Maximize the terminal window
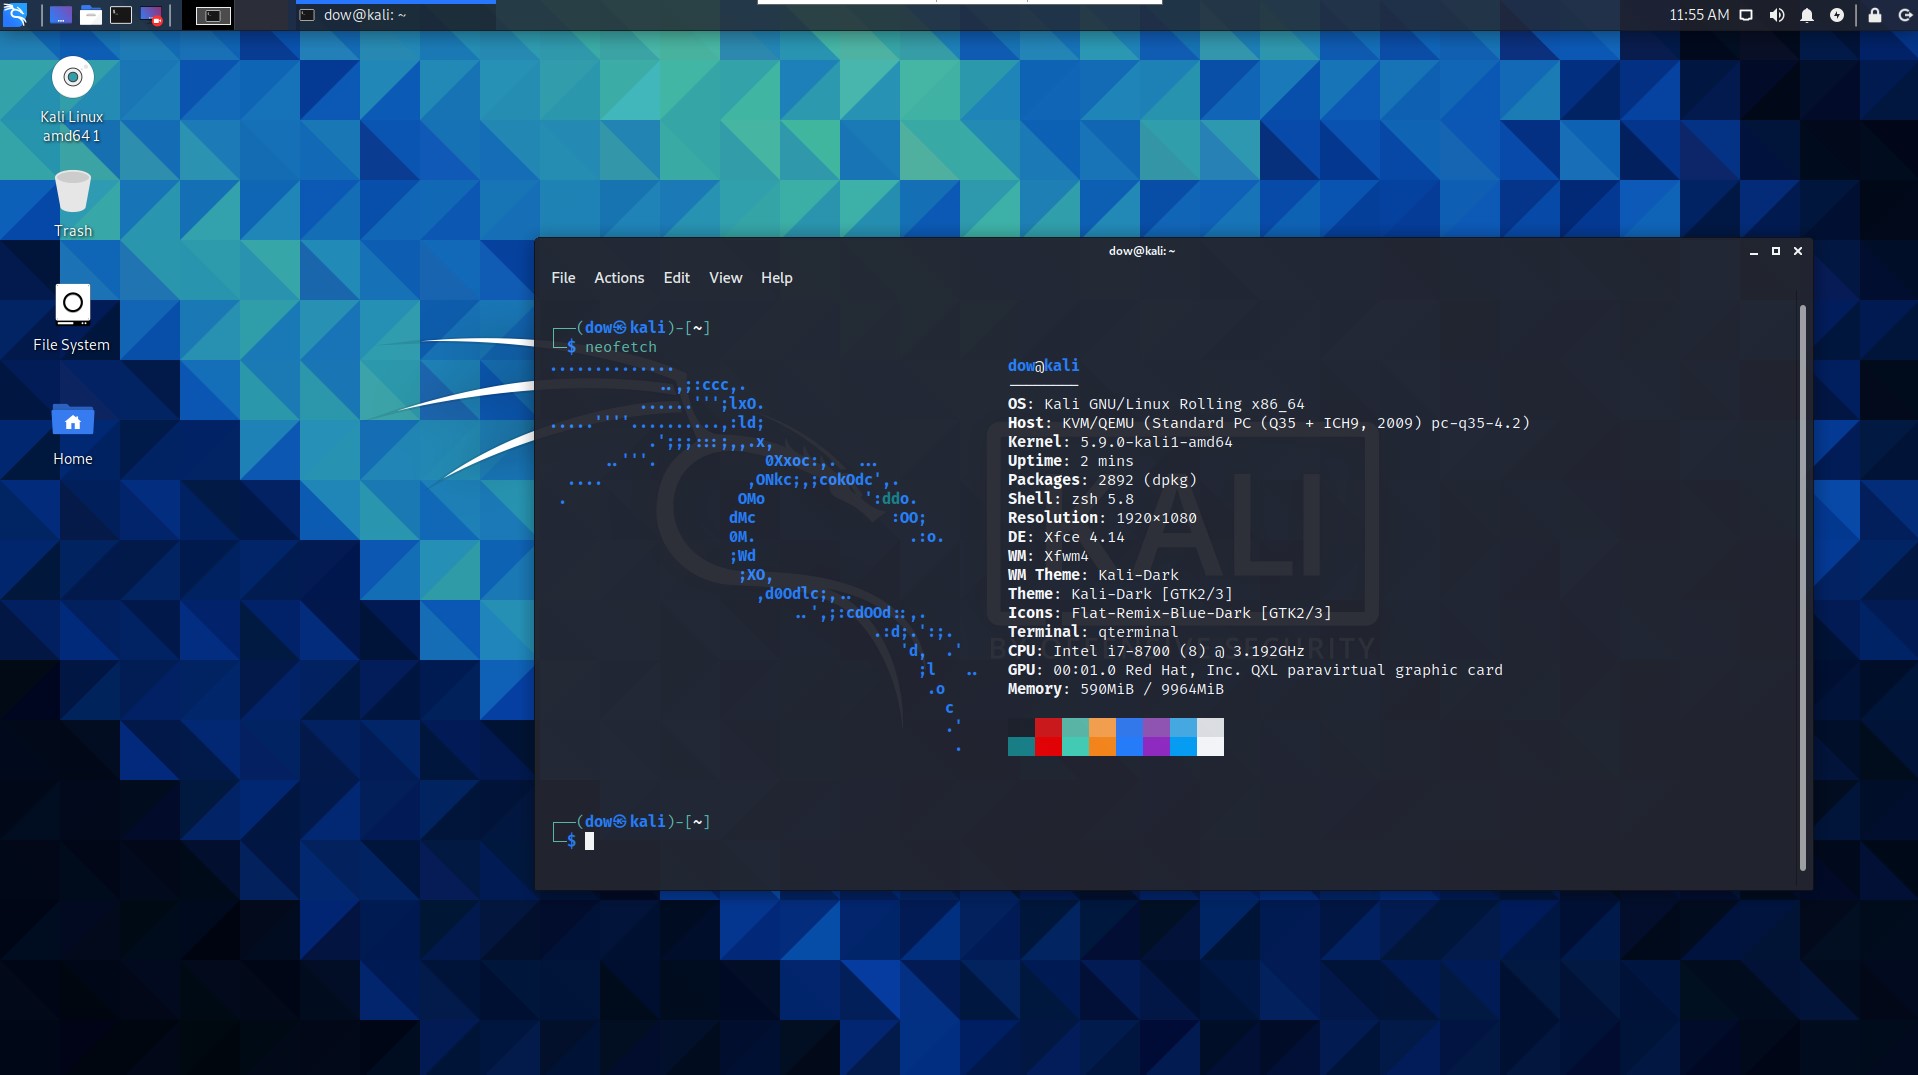Viewport: 1918px width, 1075px height. coord(1776,251)
